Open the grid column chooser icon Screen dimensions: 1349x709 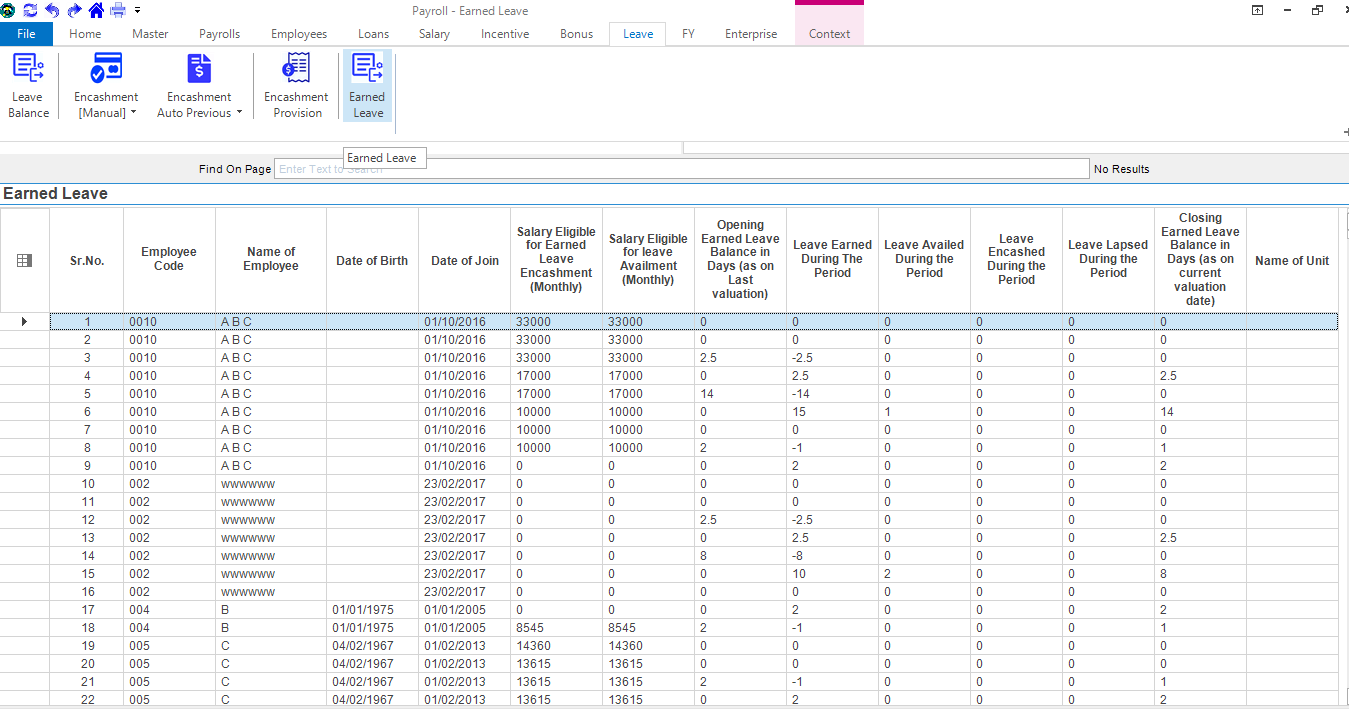pyautogui.click(x=25, y=260)
